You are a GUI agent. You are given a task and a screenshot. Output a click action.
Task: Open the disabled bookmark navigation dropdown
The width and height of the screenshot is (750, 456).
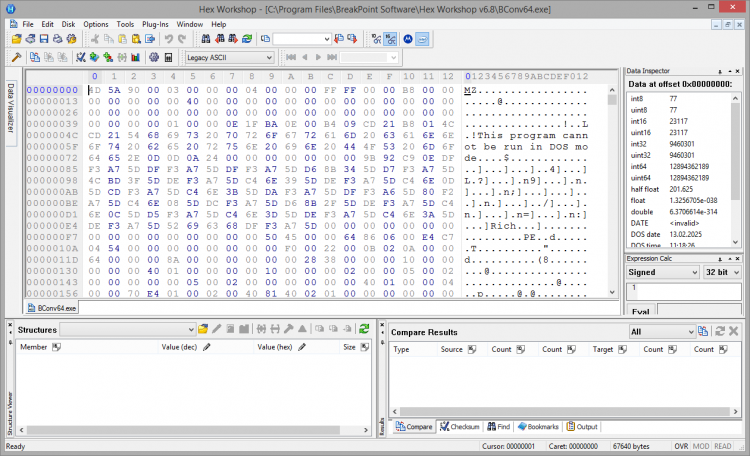(369, 57)
